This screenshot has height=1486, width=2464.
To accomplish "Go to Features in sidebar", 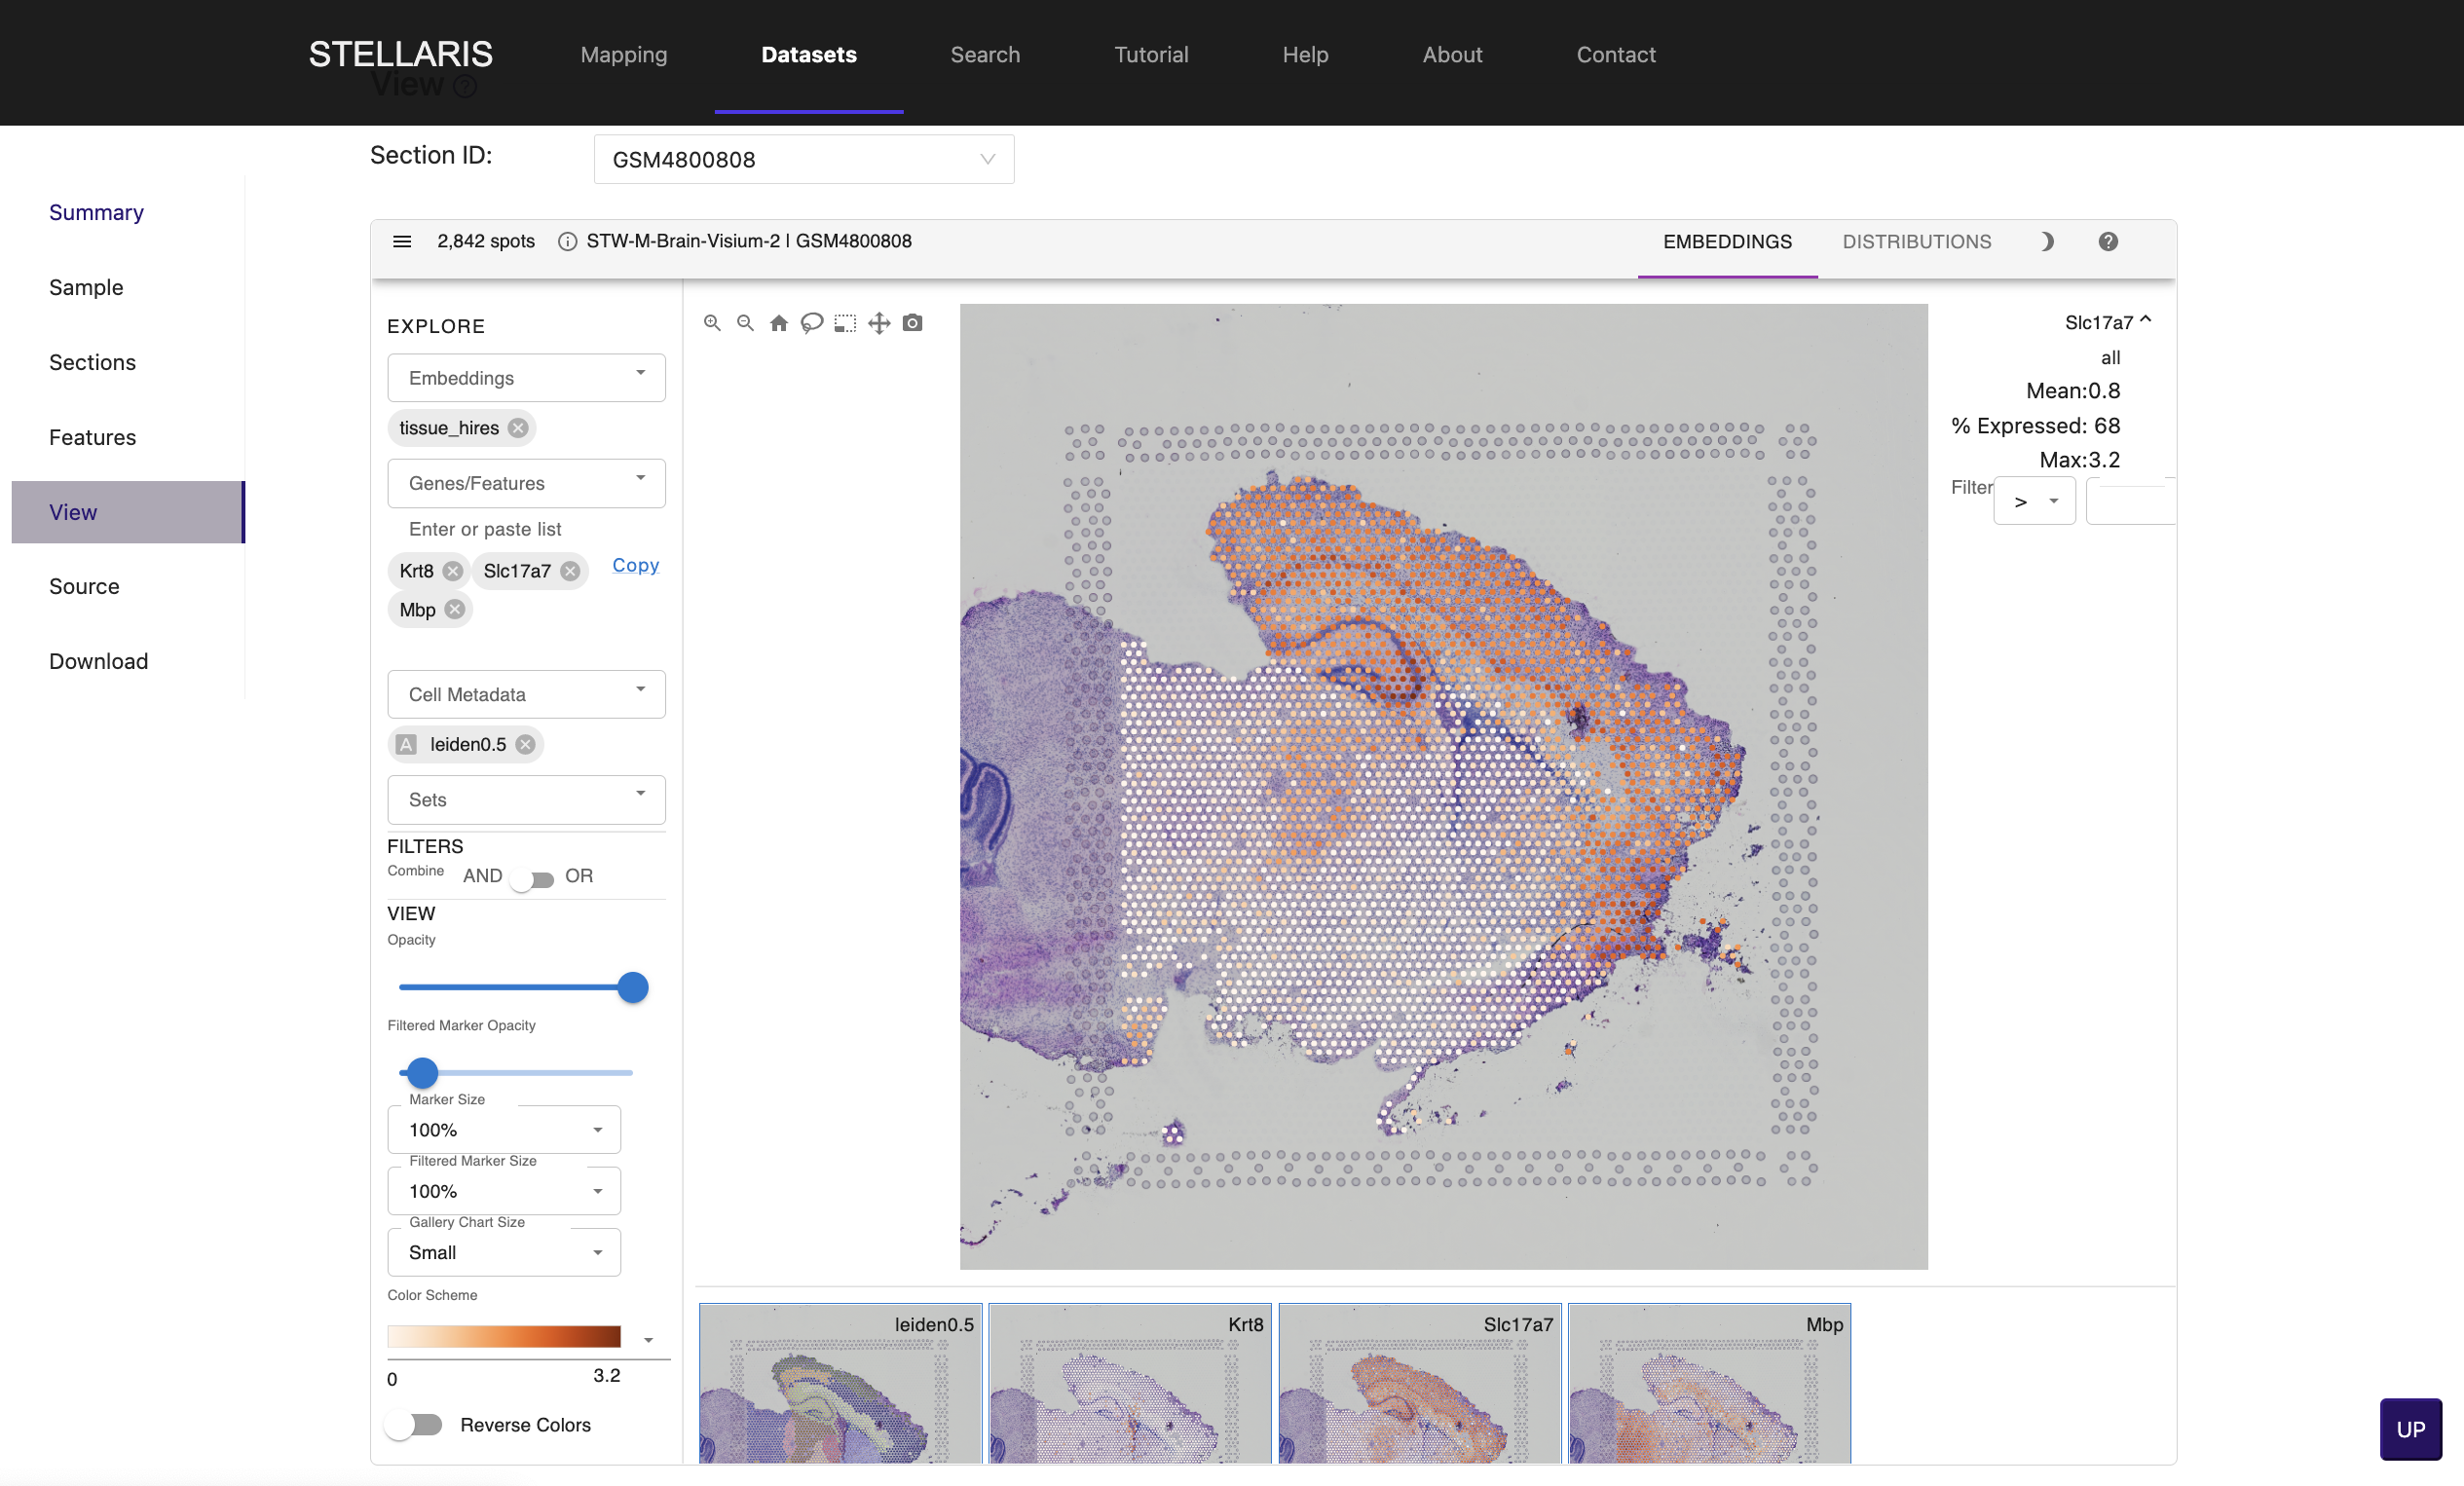I will 92,437.
